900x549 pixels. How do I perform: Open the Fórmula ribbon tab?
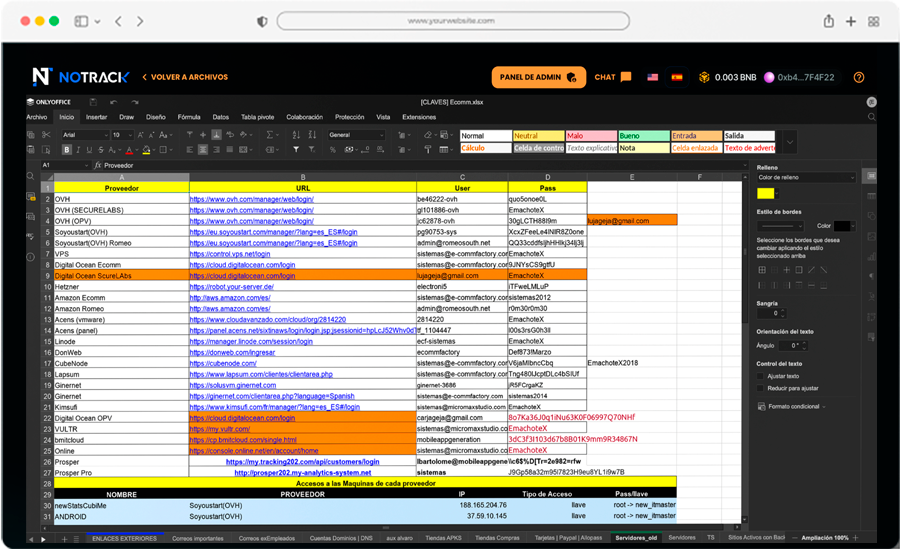189,117
